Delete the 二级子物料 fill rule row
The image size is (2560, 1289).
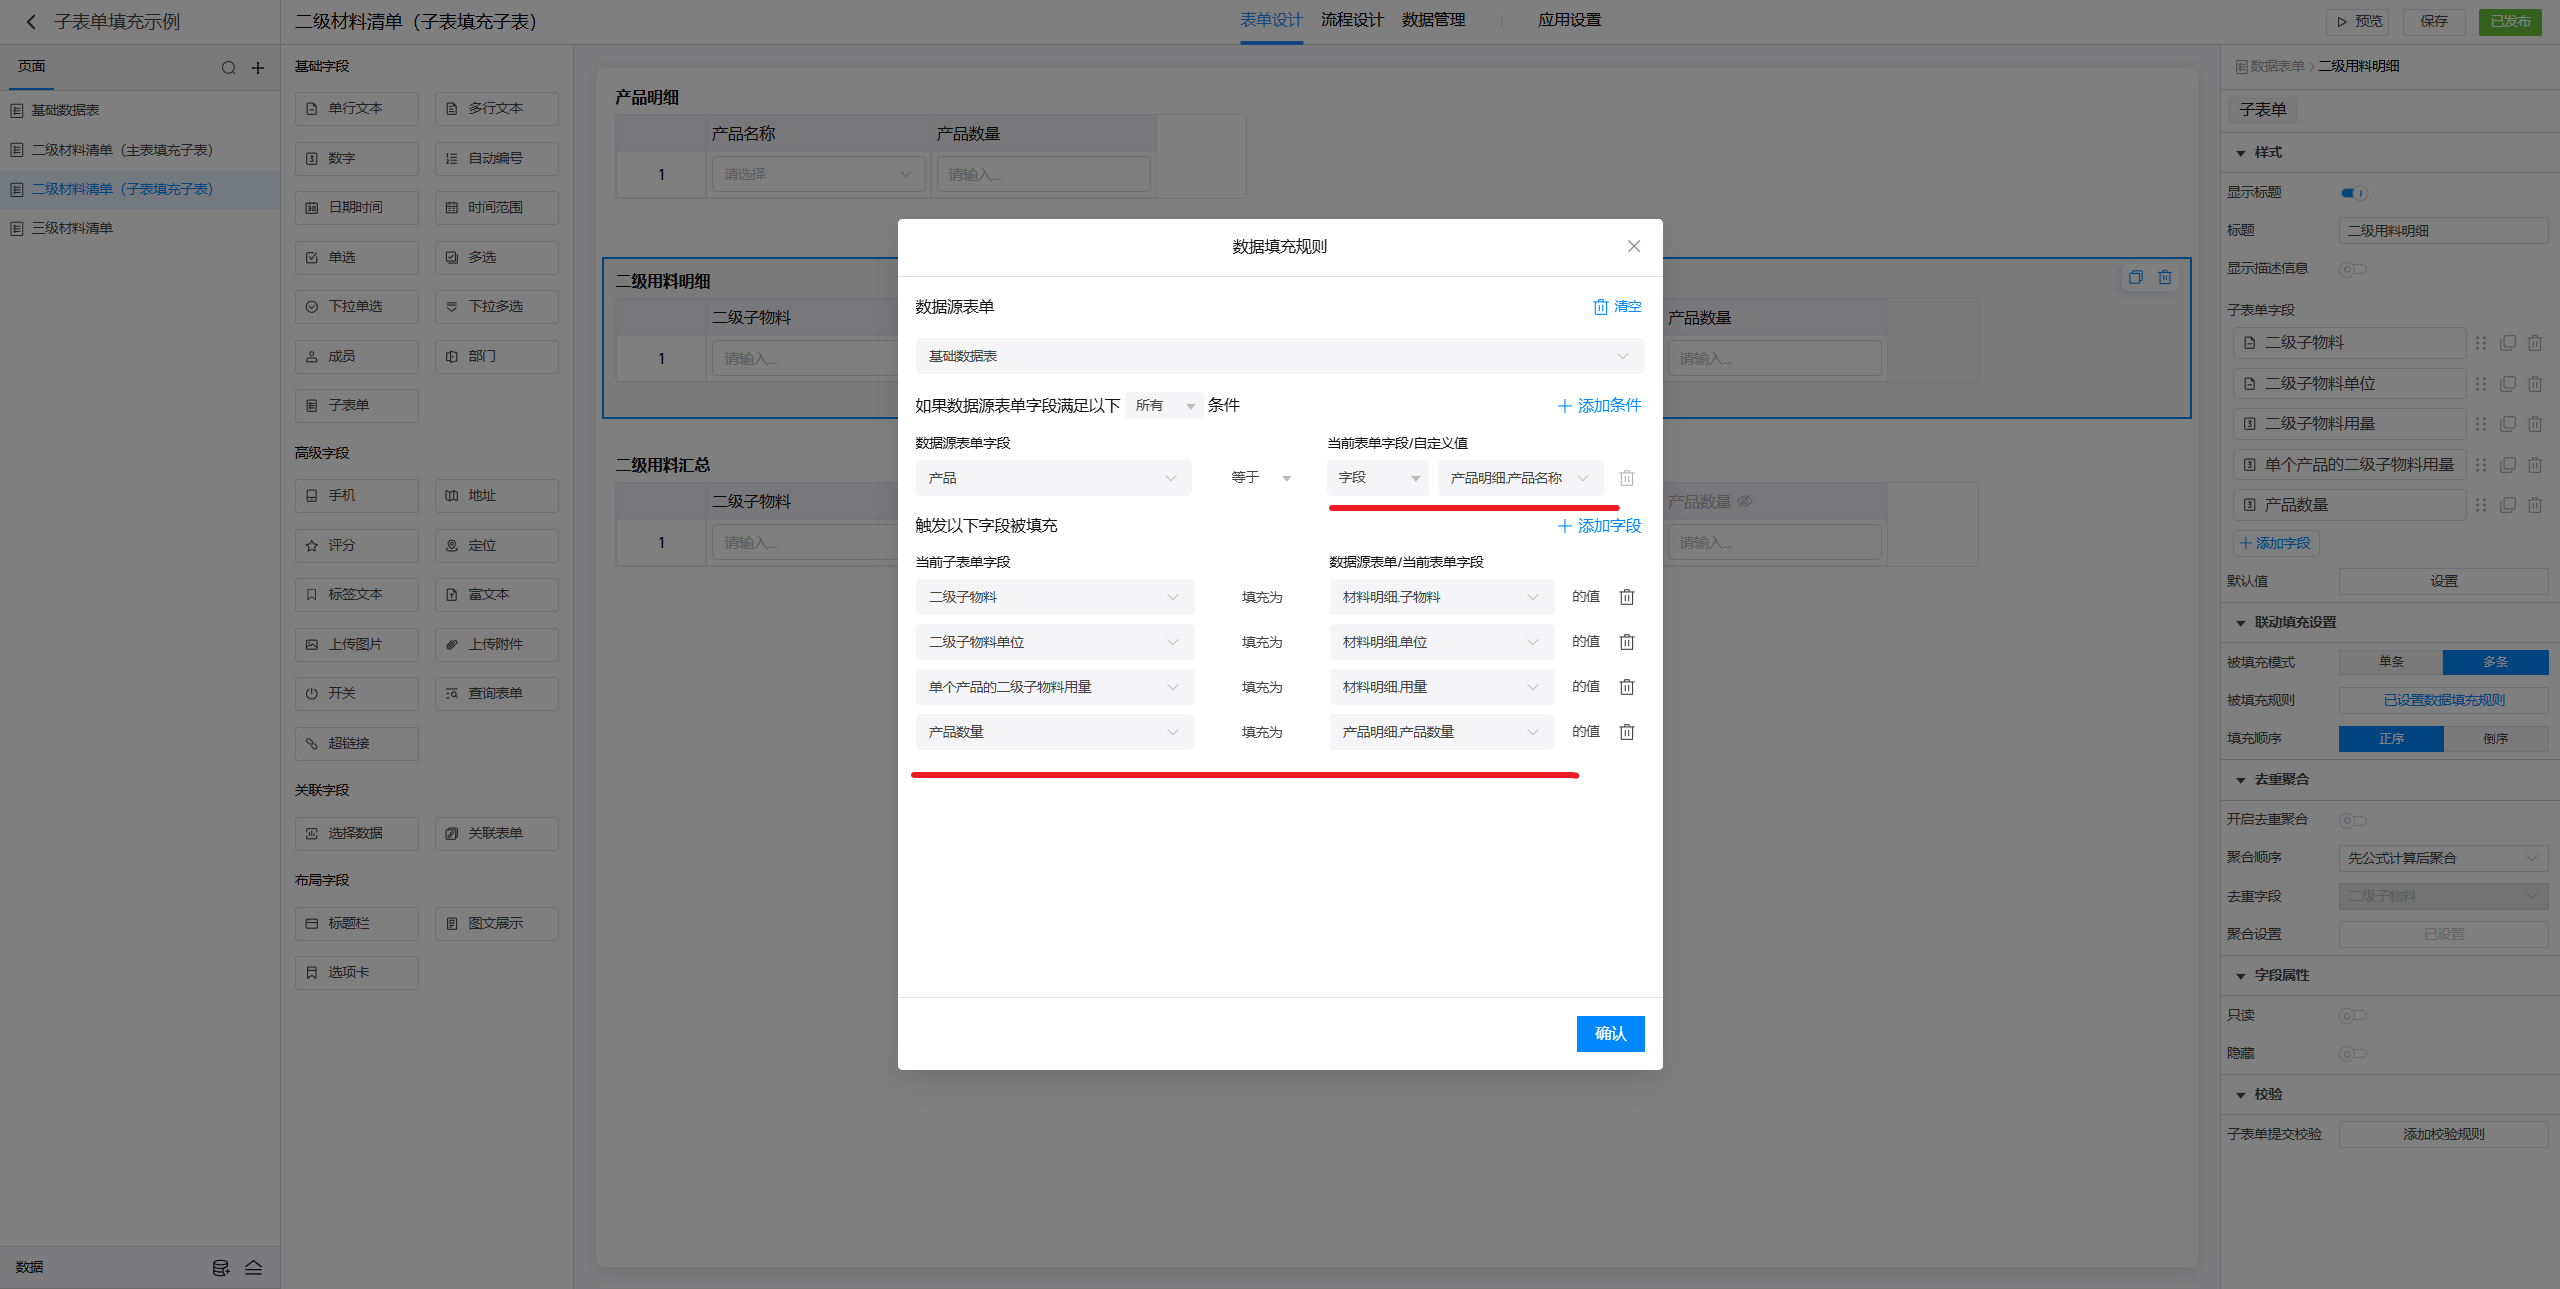point(1627,597)
